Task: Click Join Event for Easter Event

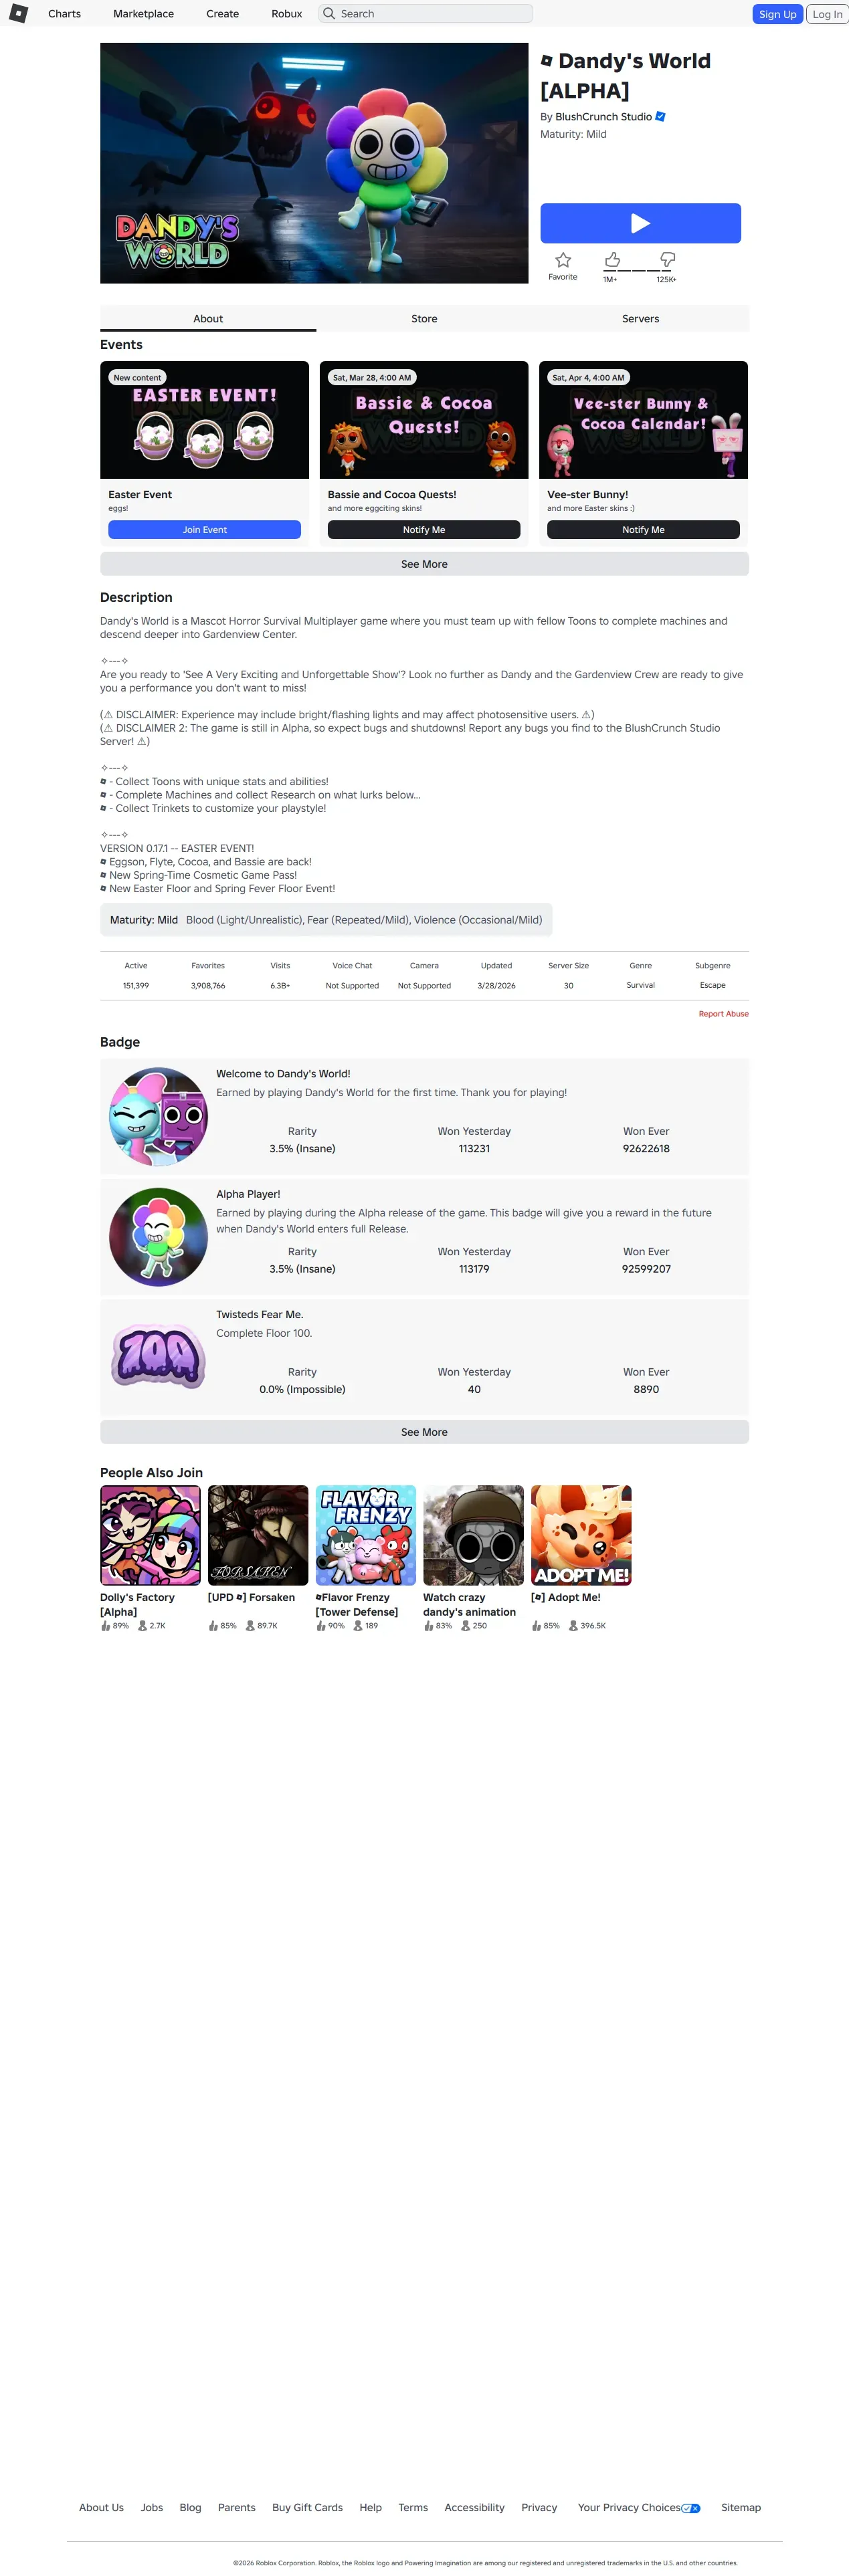Action: [204, 530]
